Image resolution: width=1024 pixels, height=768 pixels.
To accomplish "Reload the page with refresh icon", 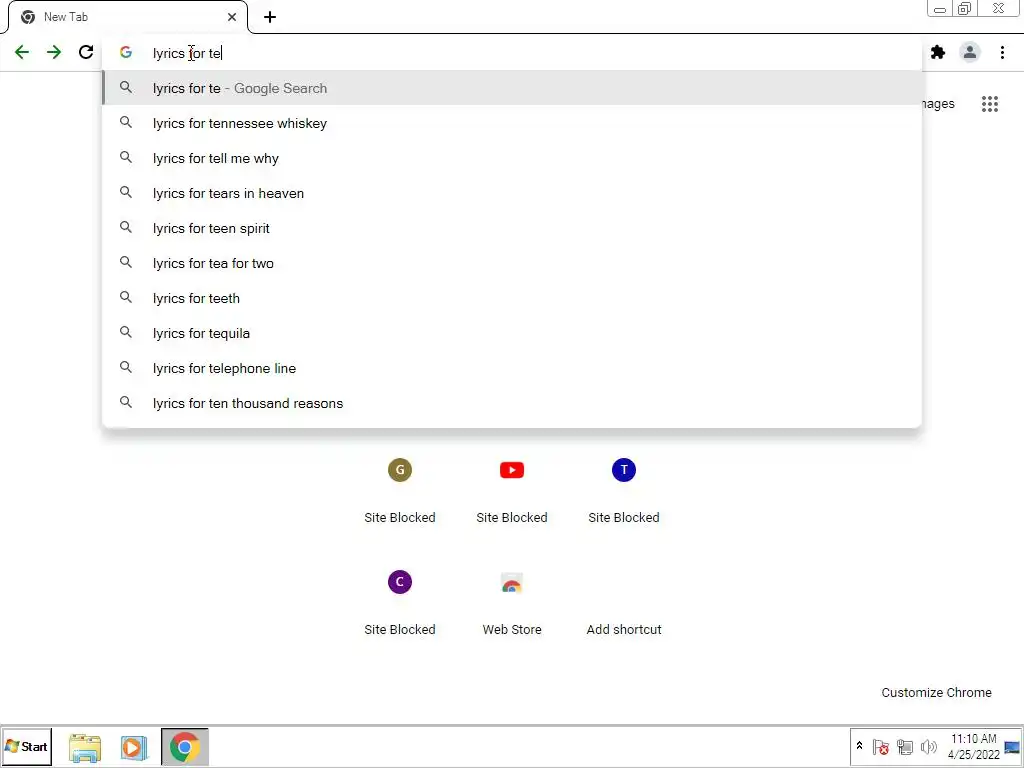I will tap(86, 52).
